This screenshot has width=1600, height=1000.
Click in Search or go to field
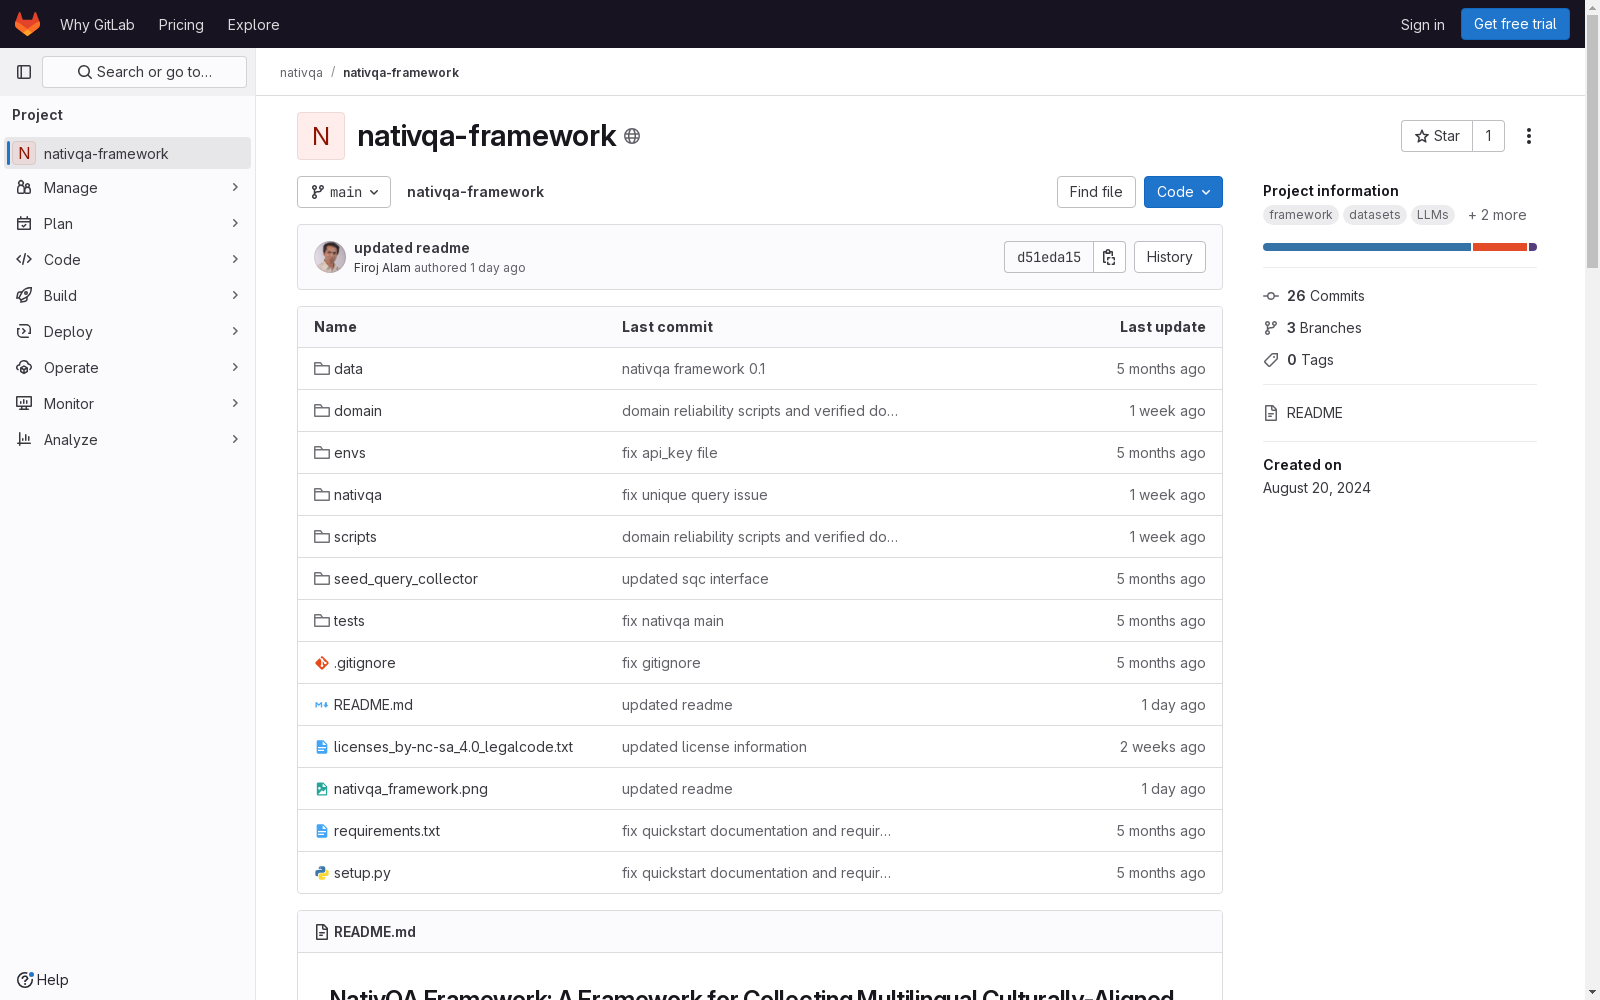click(x=144, y=72)
